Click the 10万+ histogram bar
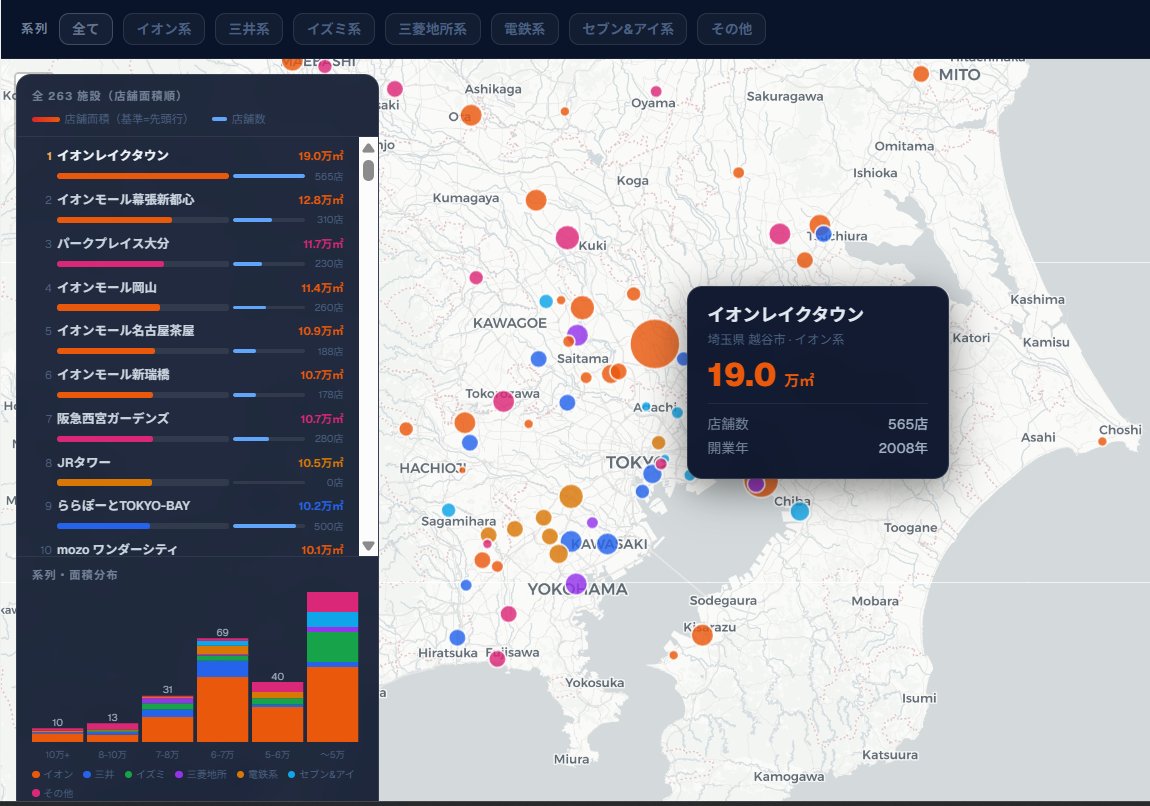Image resolution: width=1150 pixels, height=806 pixels. click(x=57, y=734)
